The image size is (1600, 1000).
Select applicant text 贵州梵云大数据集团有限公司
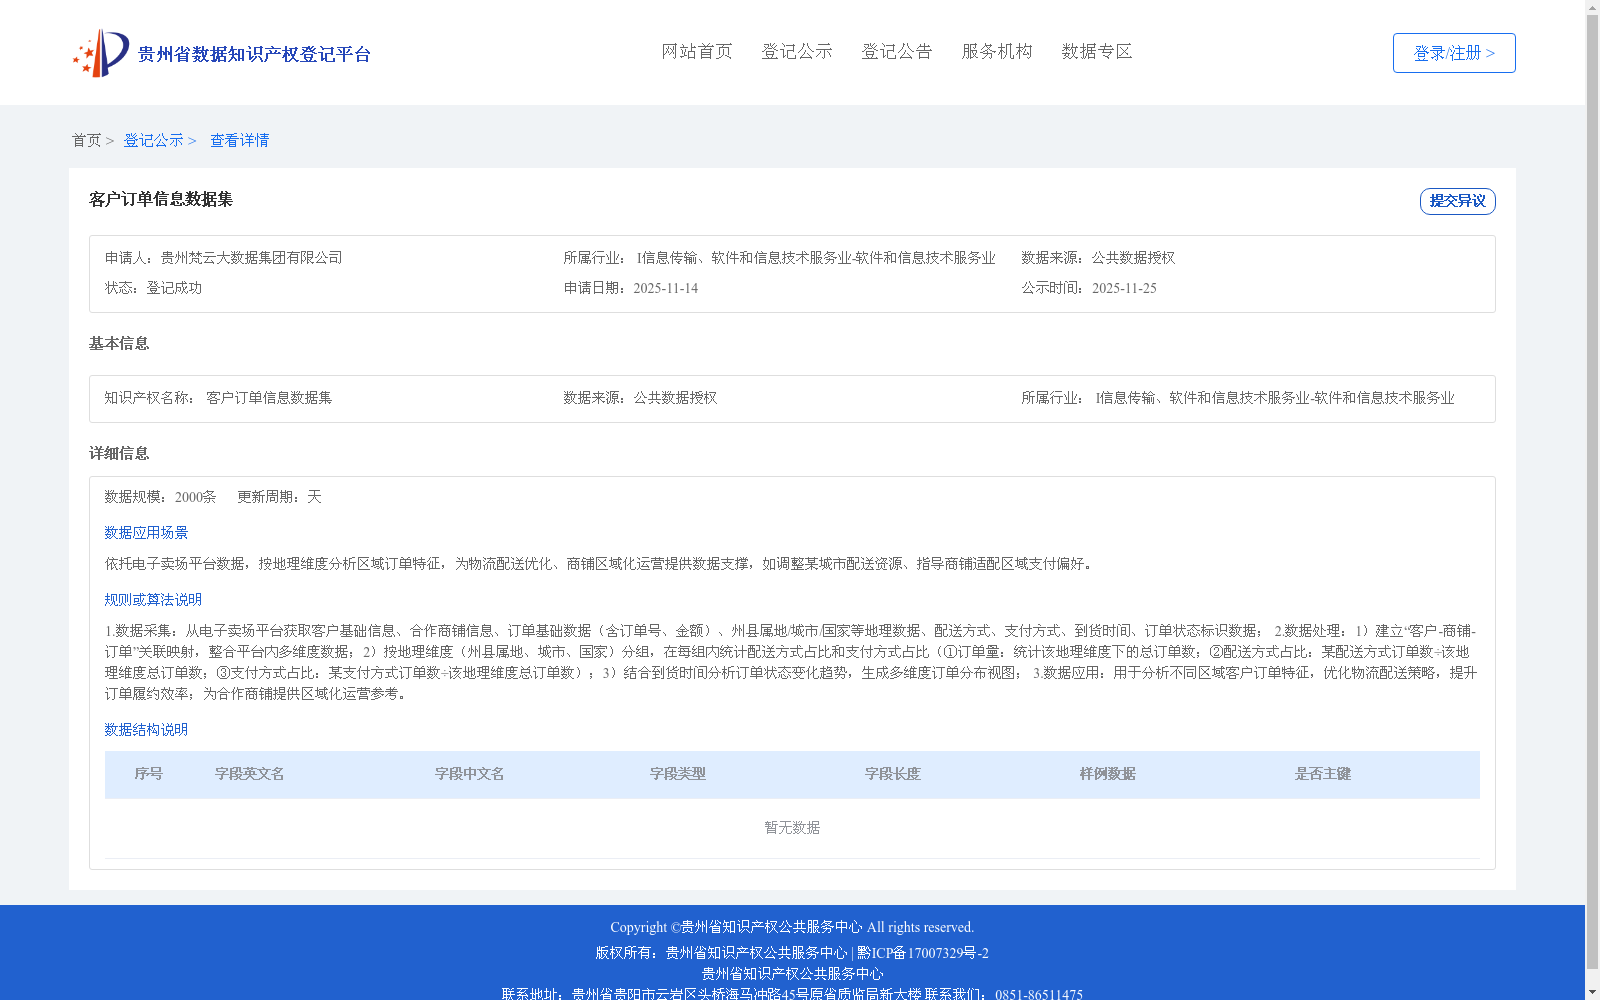tap(251, 258)
